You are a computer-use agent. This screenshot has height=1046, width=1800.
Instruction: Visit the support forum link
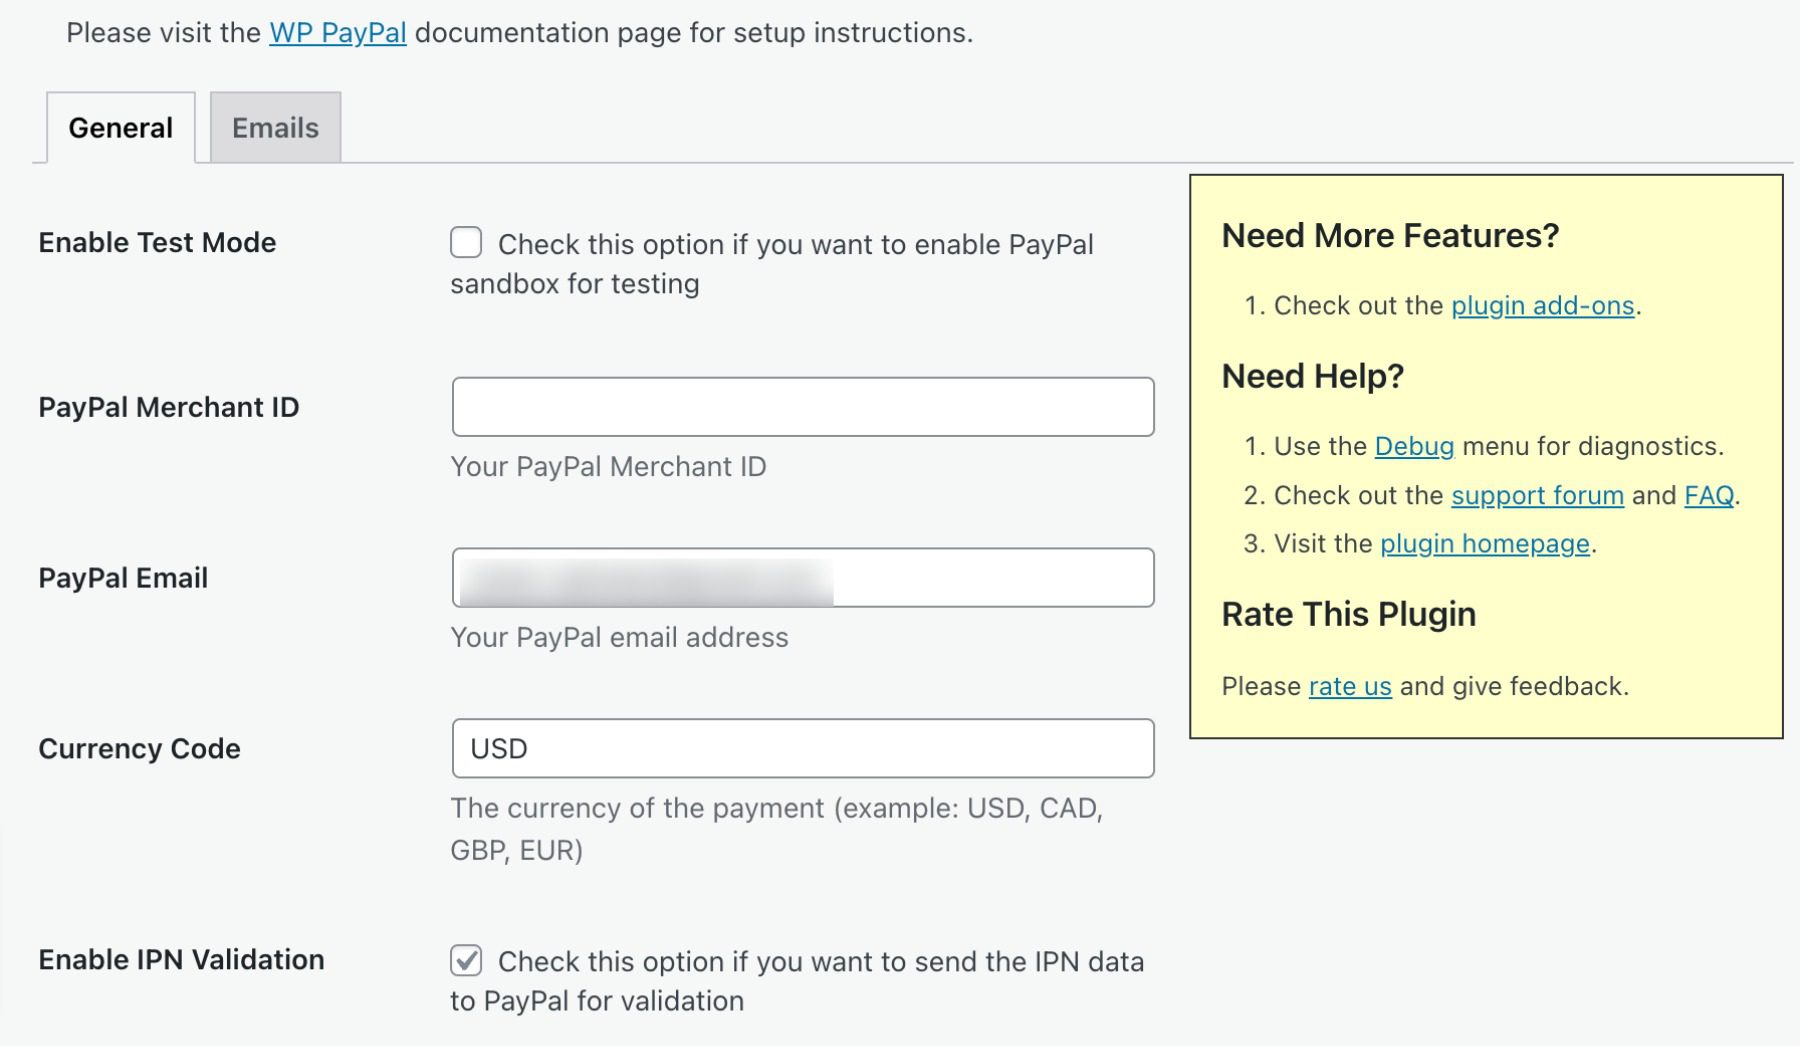click(x=1538, y=495)
